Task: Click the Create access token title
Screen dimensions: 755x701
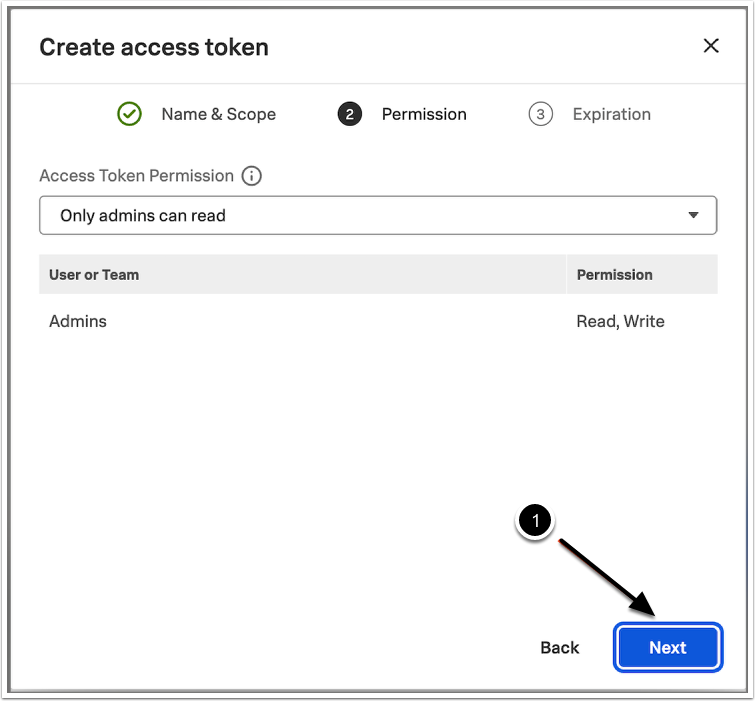Action: [x=154, y=47]
